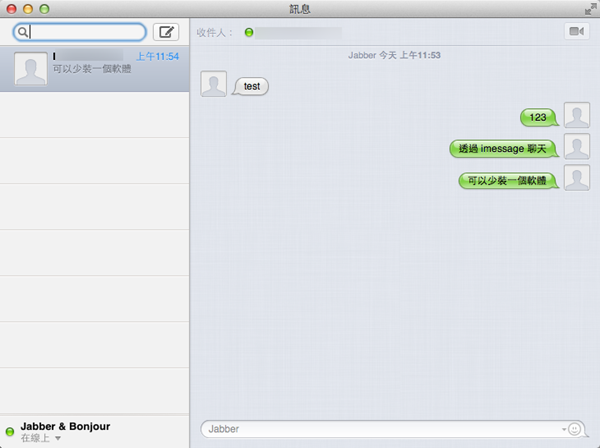Image resolution: width=600 pixels, height=448 pixels.
Task: Click the magnifier icon in search field
Action: coord(22,32)
